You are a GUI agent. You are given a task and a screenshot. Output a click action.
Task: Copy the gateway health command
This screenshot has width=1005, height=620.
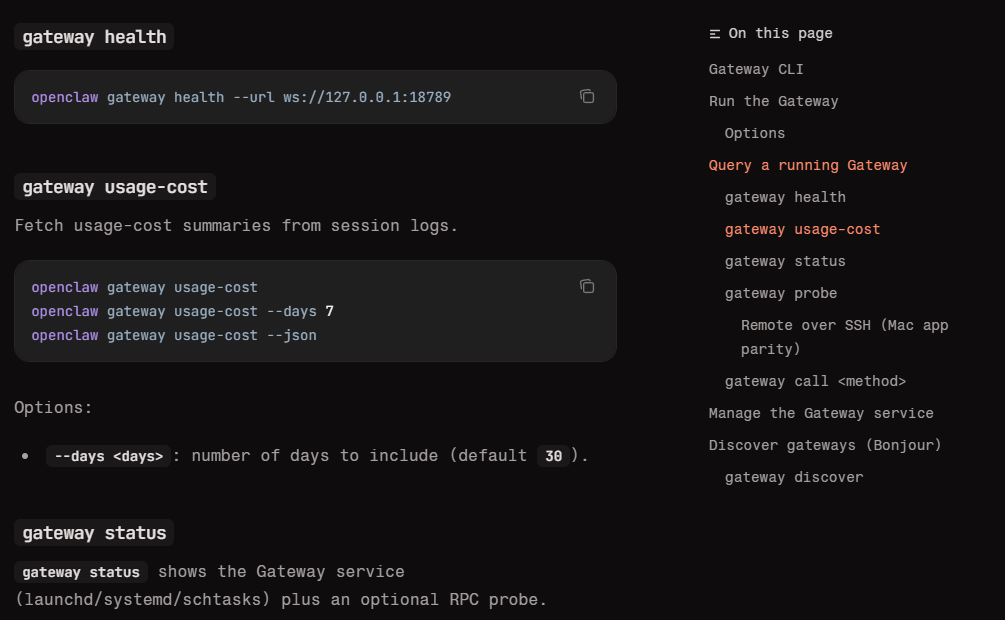coord(587,96)
